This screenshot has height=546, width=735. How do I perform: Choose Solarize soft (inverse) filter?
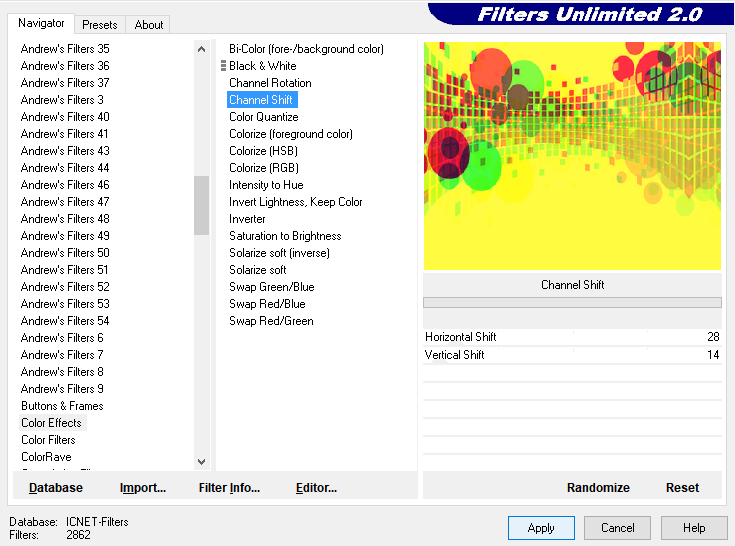tap(279, 253)
